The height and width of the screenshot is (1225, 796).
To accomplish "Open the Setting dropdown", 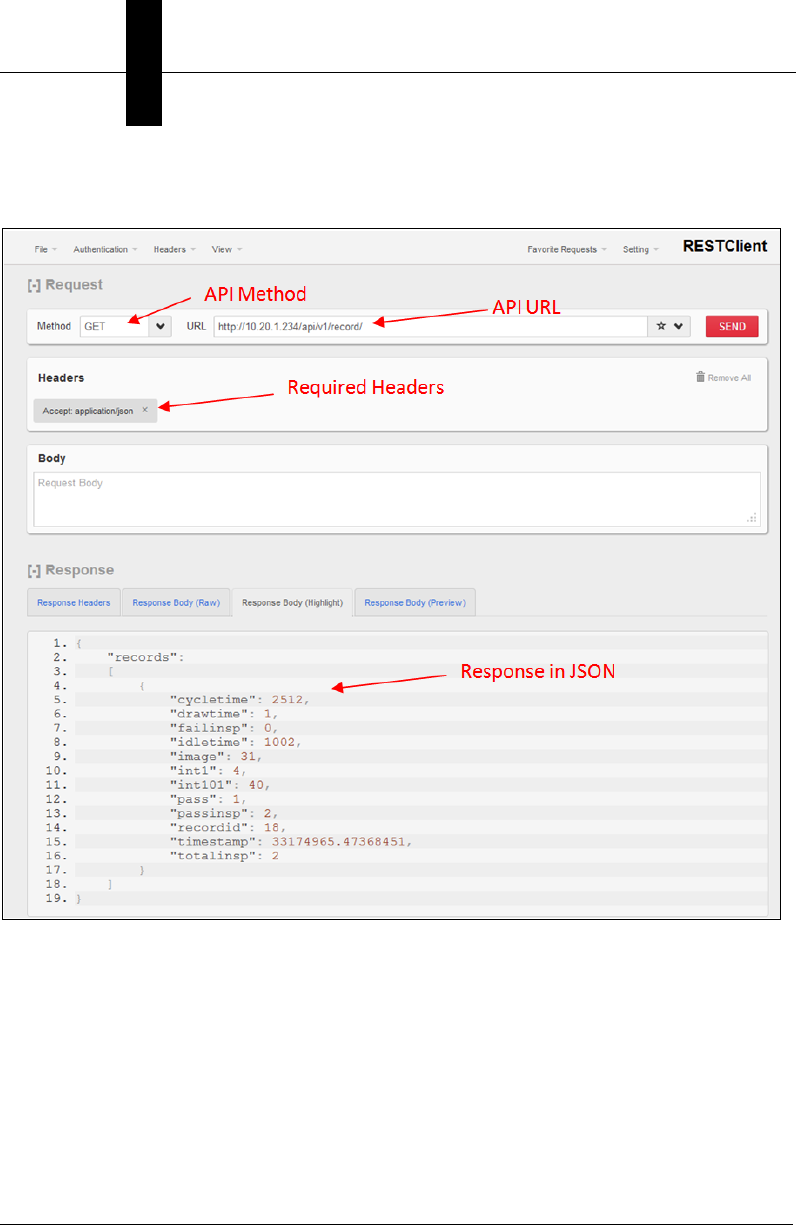I will 640,249.
